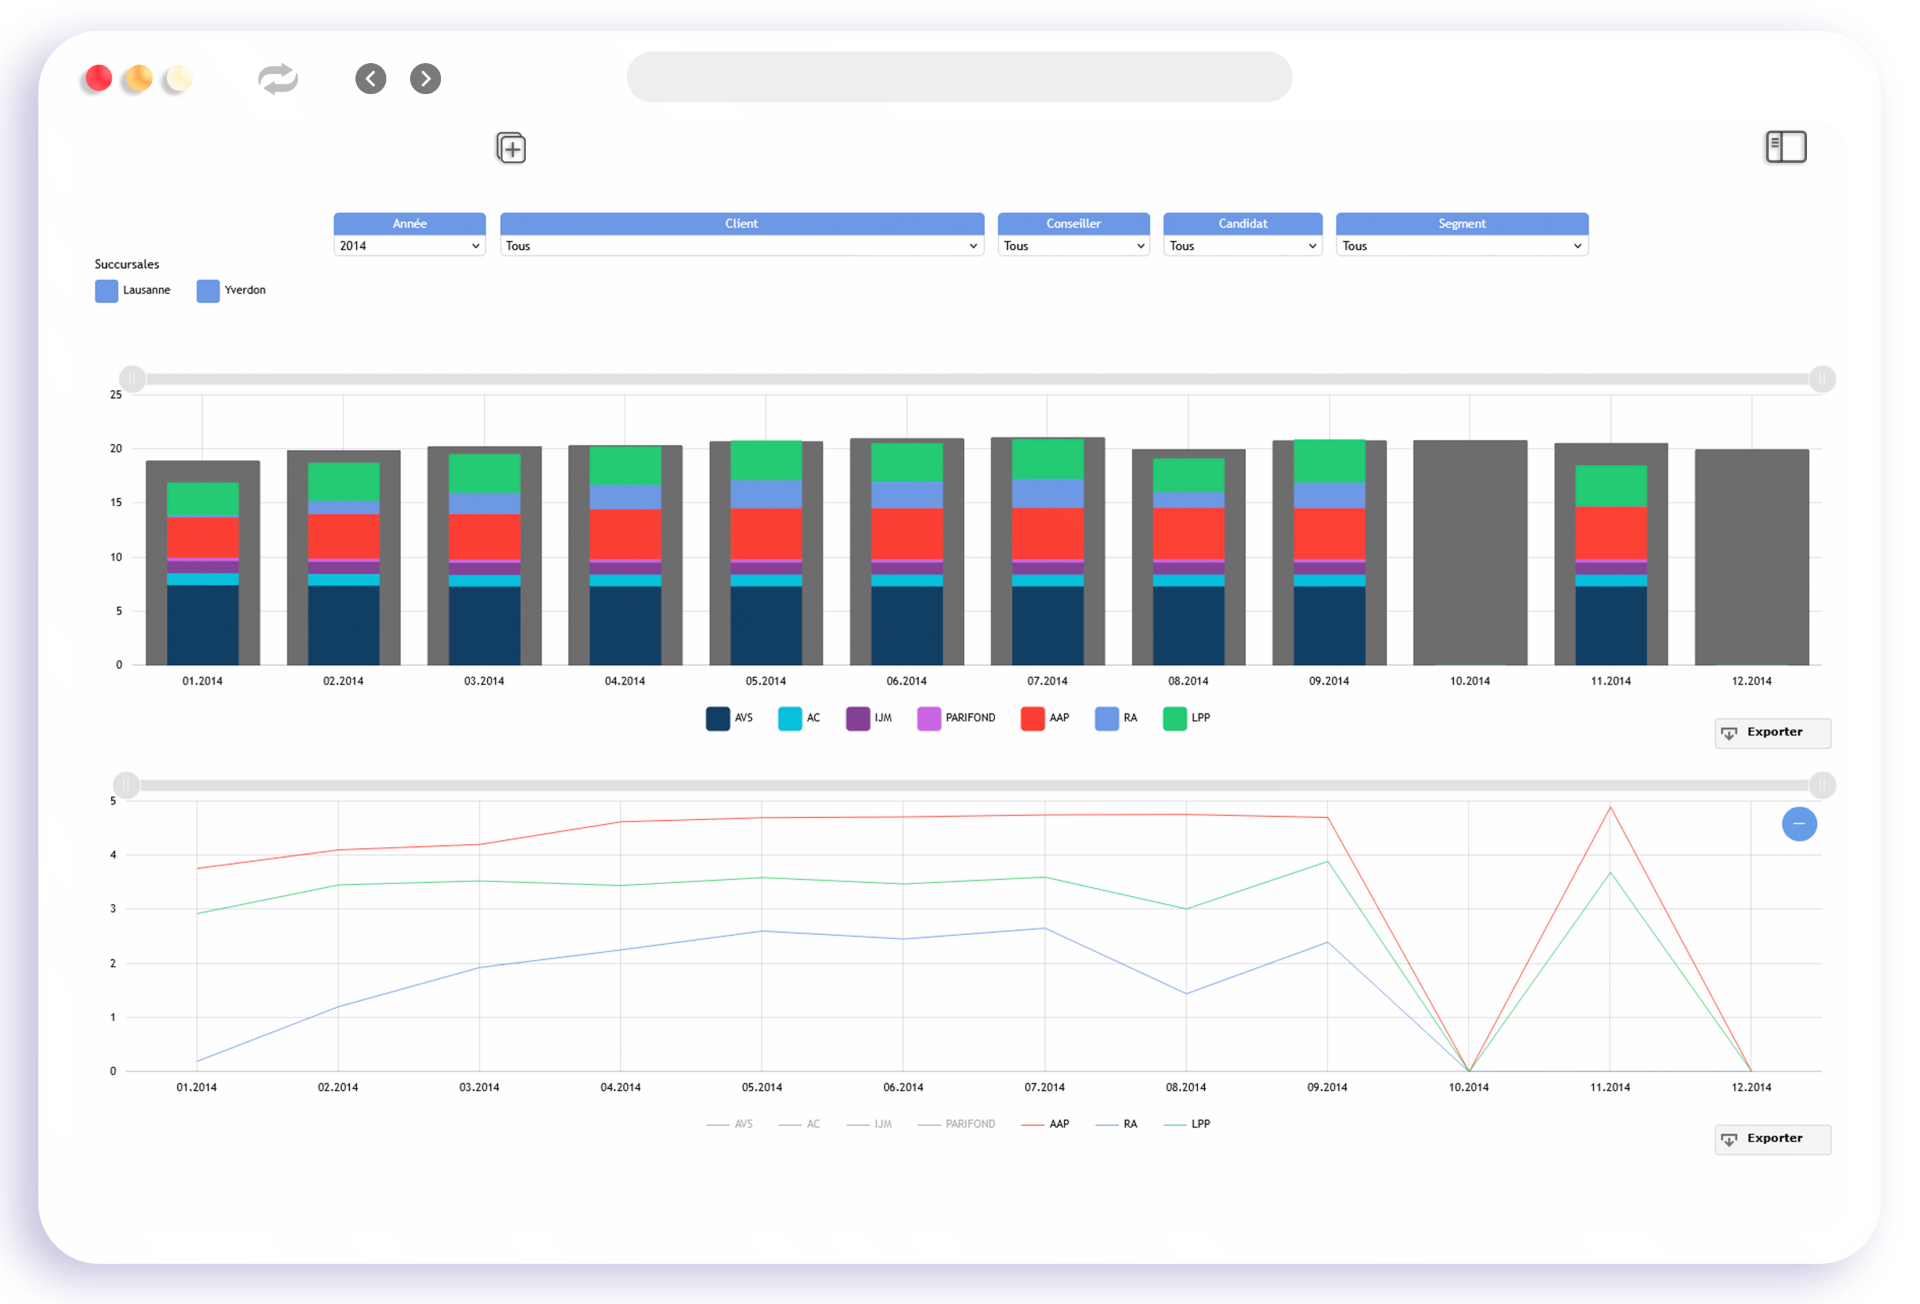Viewport: 1920px width, 1304px height.
Task: Click the browser refresh arrows icon
Action: pyautogui.click(x=278, y=79)
